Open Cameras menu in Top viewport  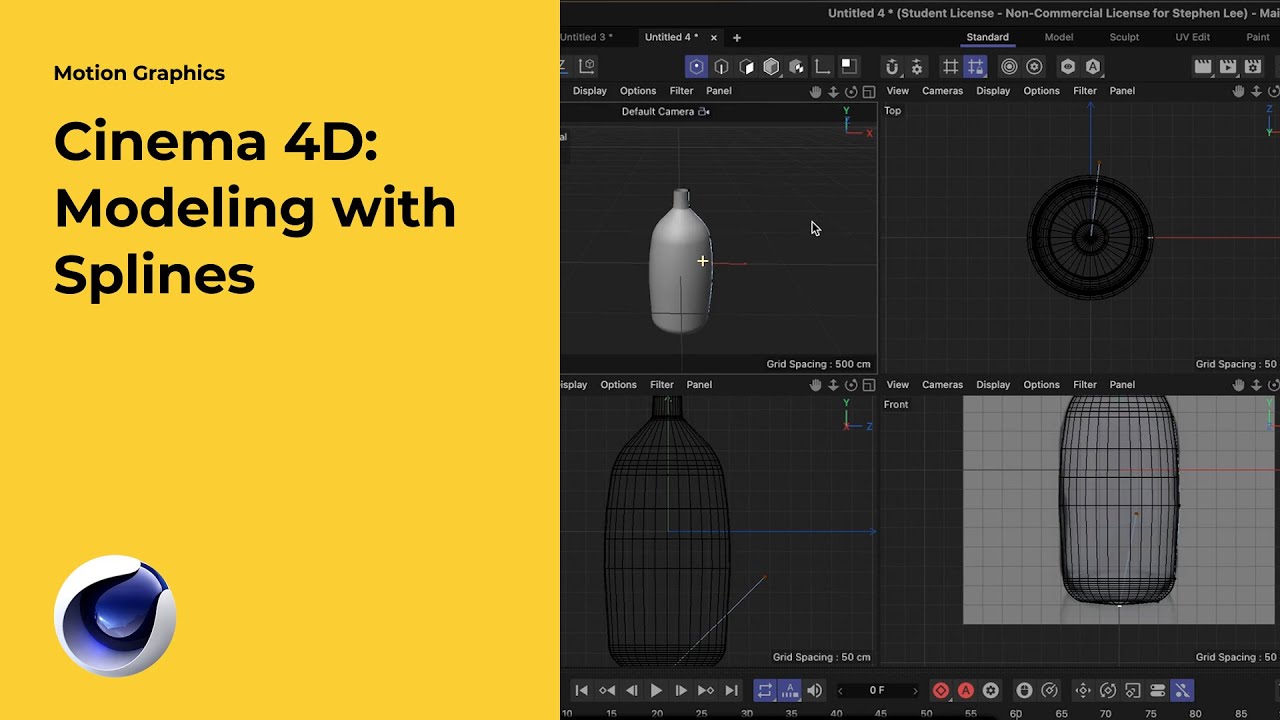click(x=942, y=91)
